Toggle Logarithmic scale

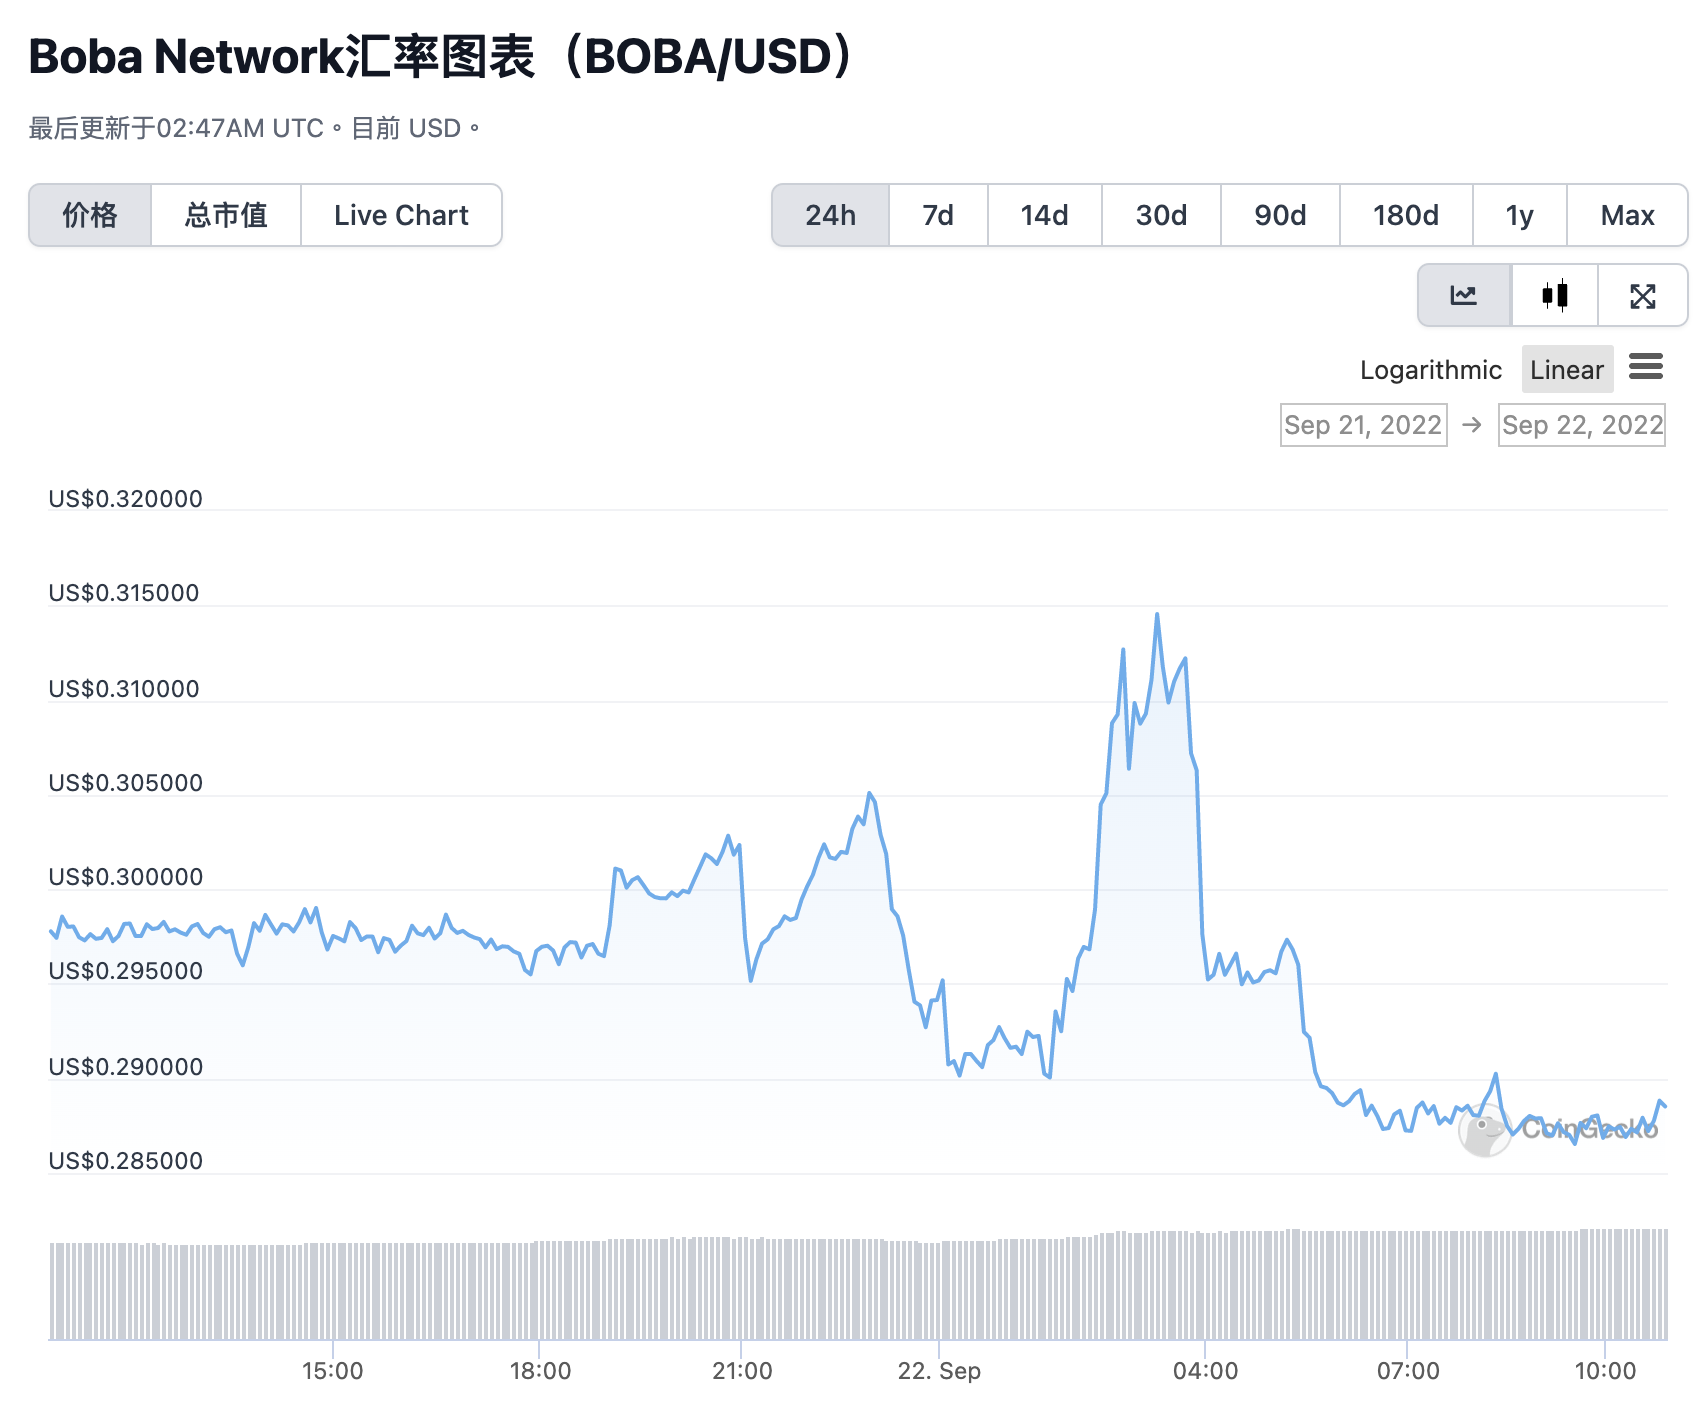1430,370
